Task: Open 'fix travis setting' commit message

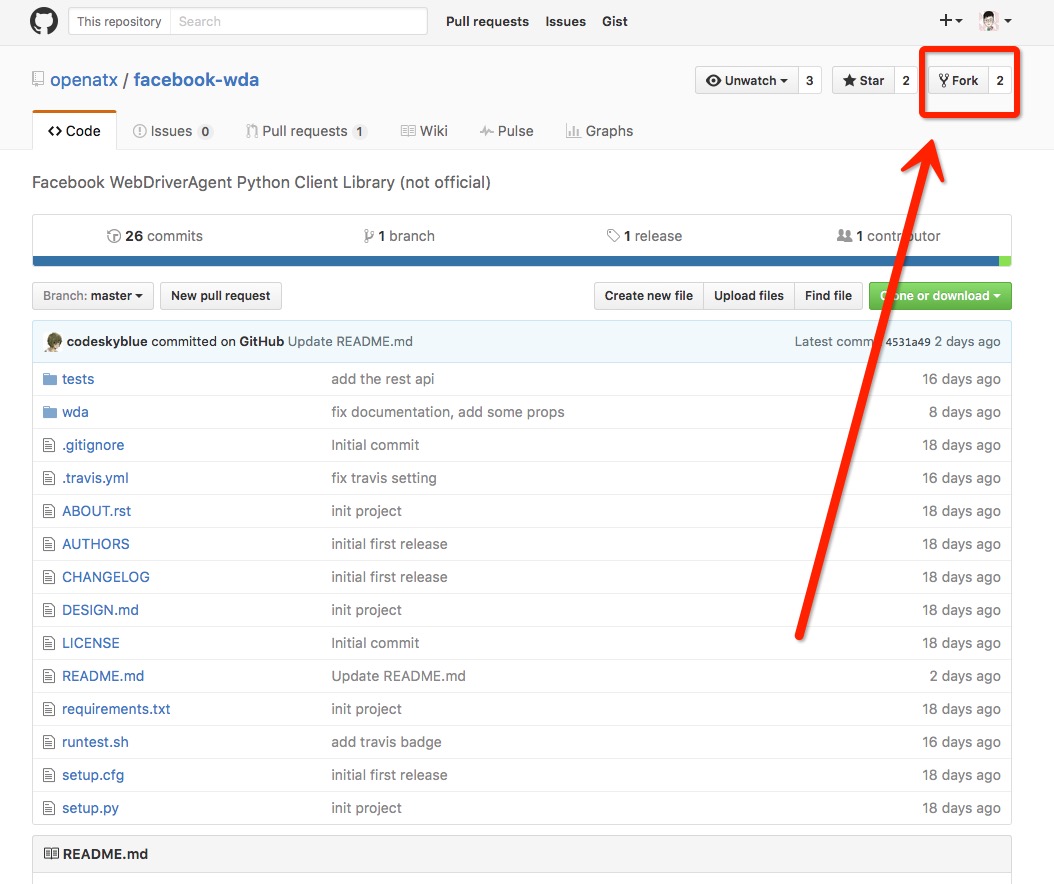Action: 384,478
